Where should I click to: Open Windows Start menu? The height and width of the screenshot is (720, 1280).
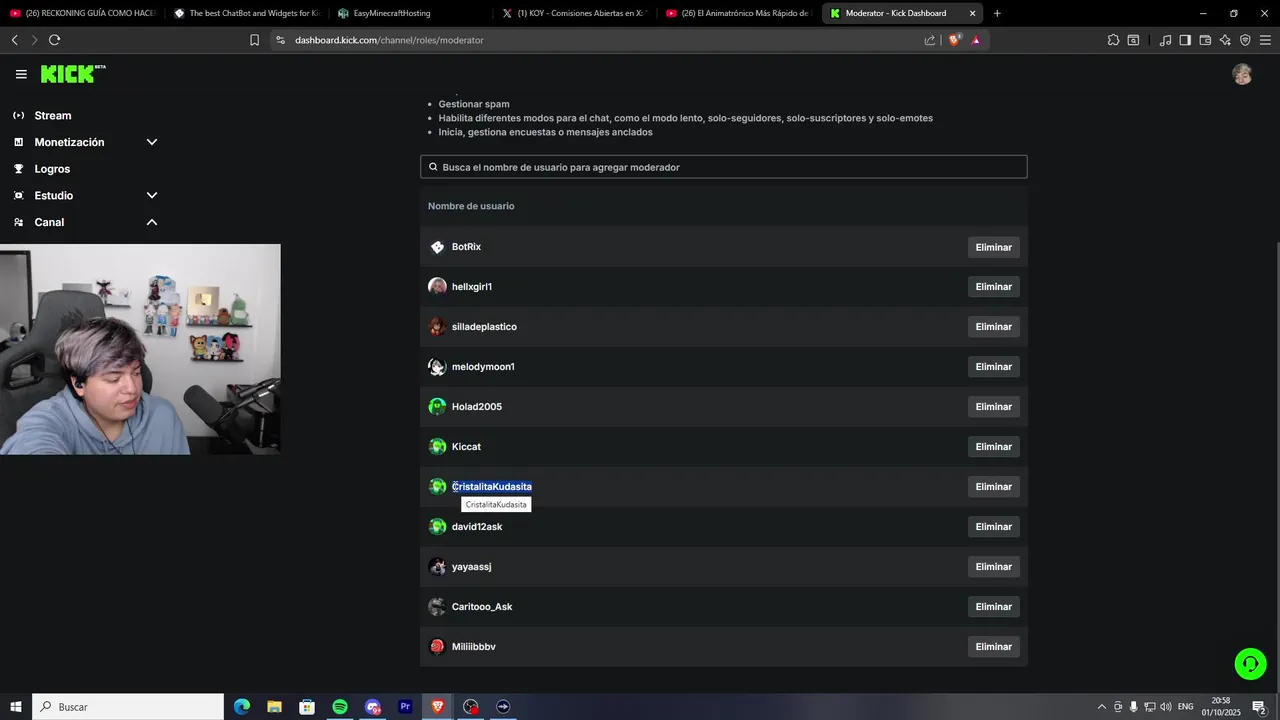click(16, 707)
